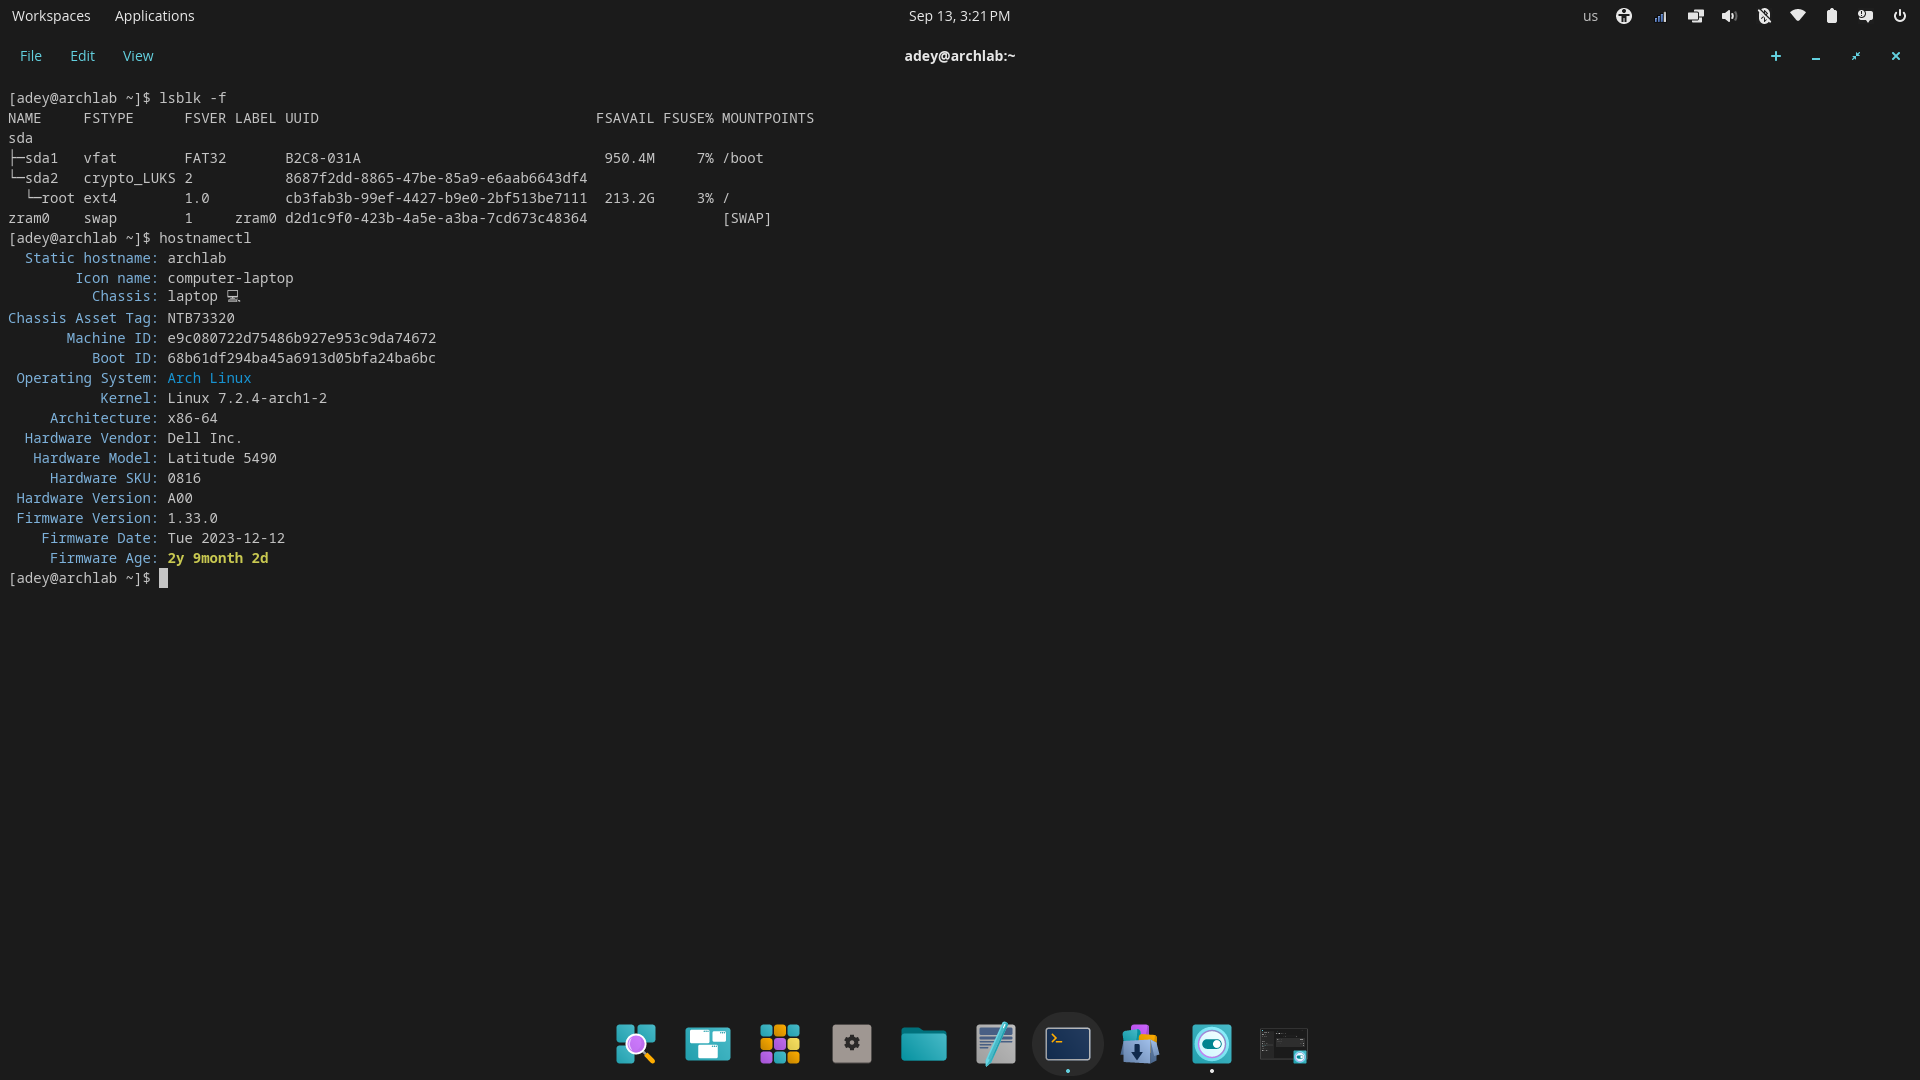
Task: Open the power menu icon
Action: click(1900, 16)
